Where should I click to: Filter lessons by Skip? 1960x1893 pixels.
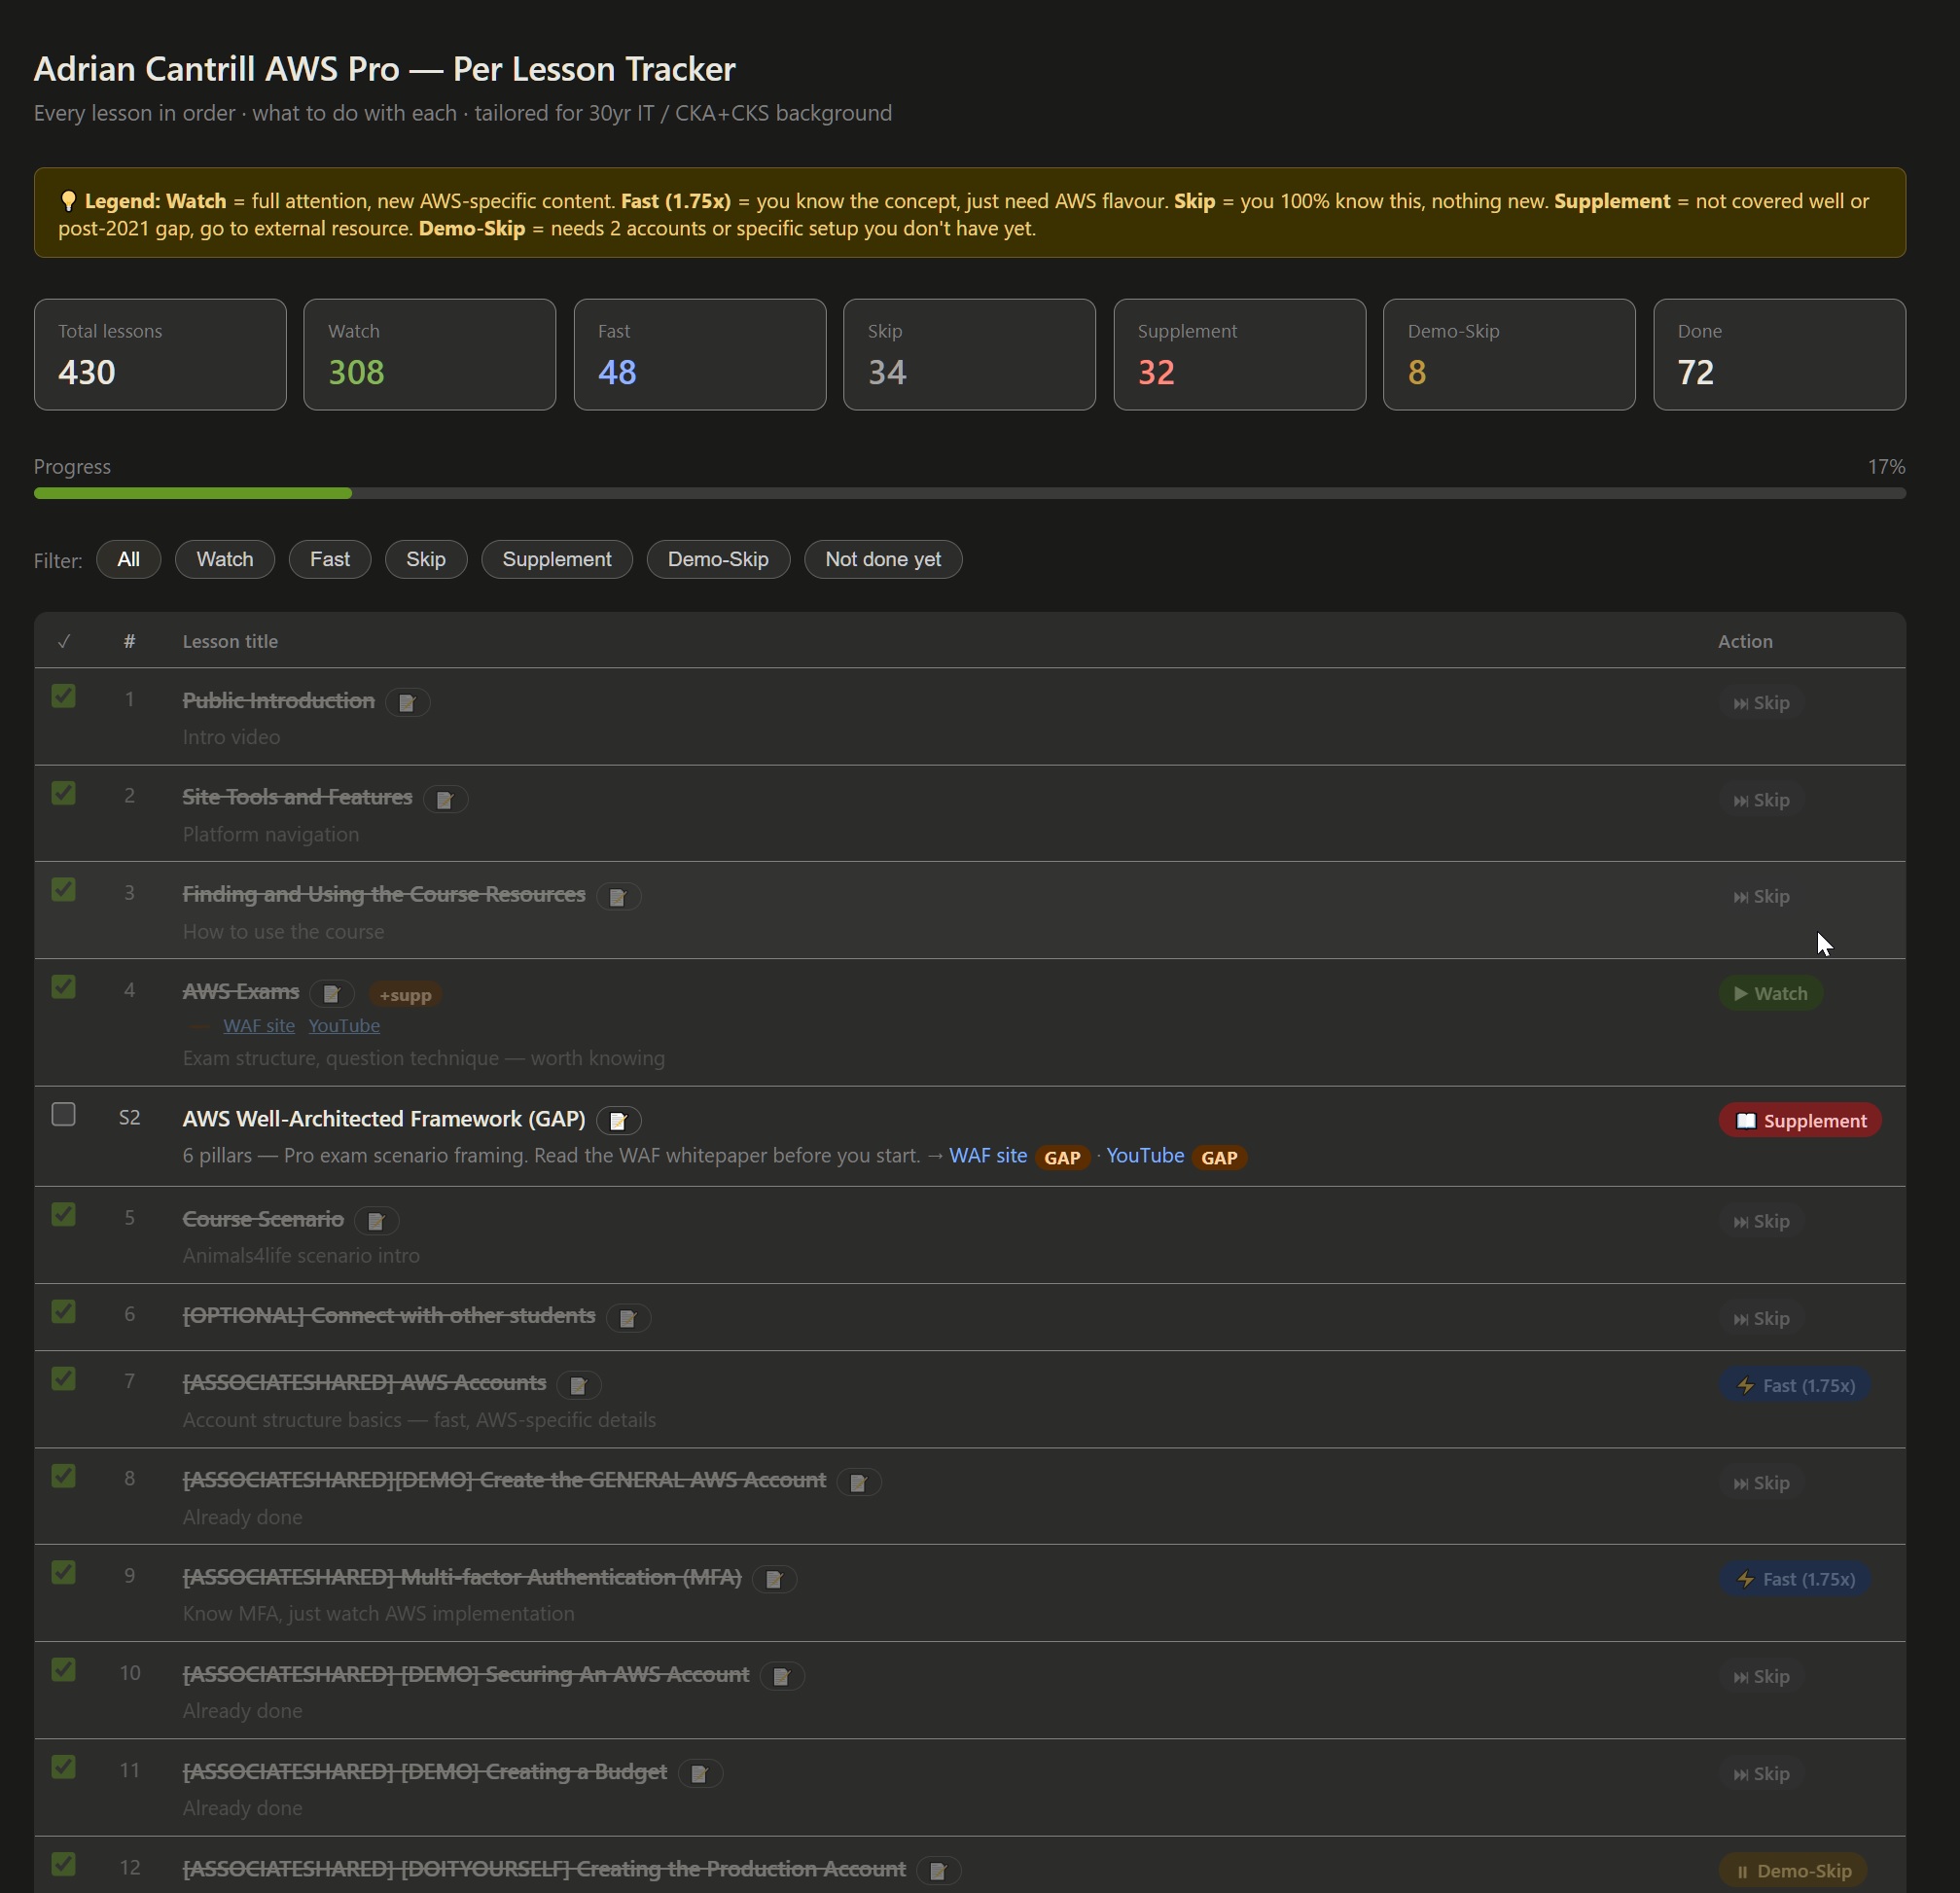[x=426, y=559]
